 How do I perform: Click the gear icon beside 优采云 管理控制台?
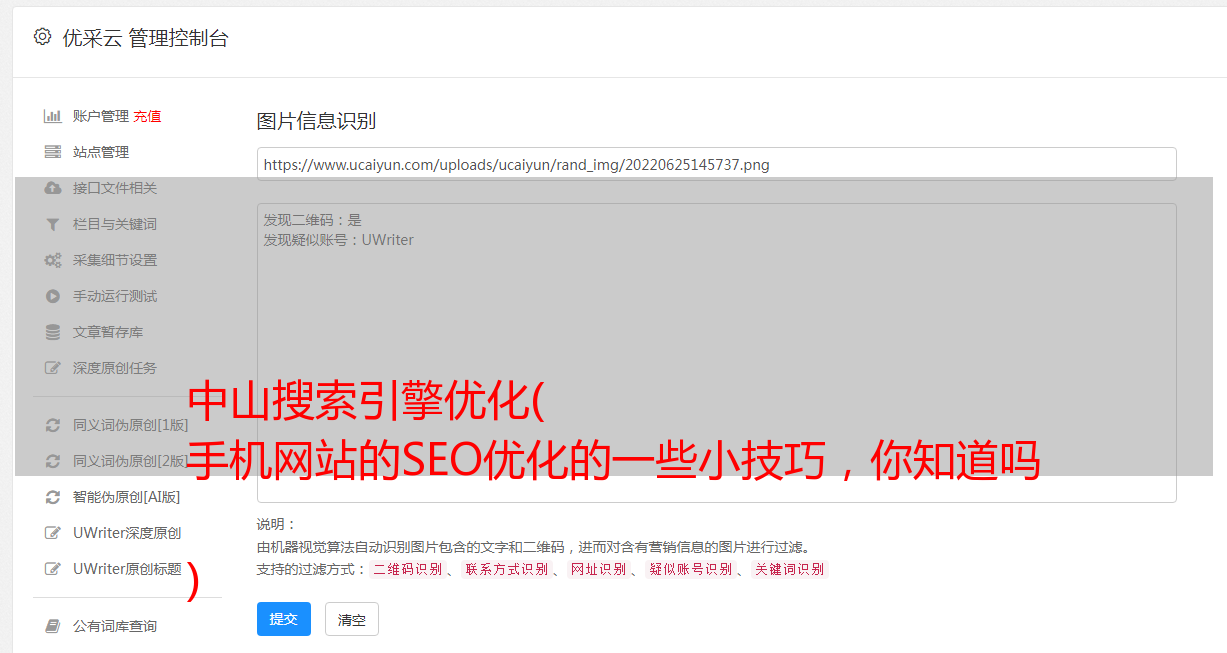42,37
